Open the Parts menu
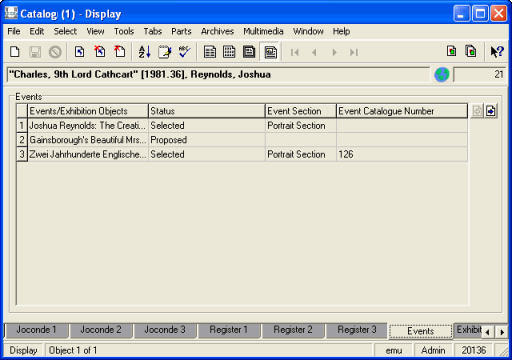The image size is (512, 360). tap(181, 31)
